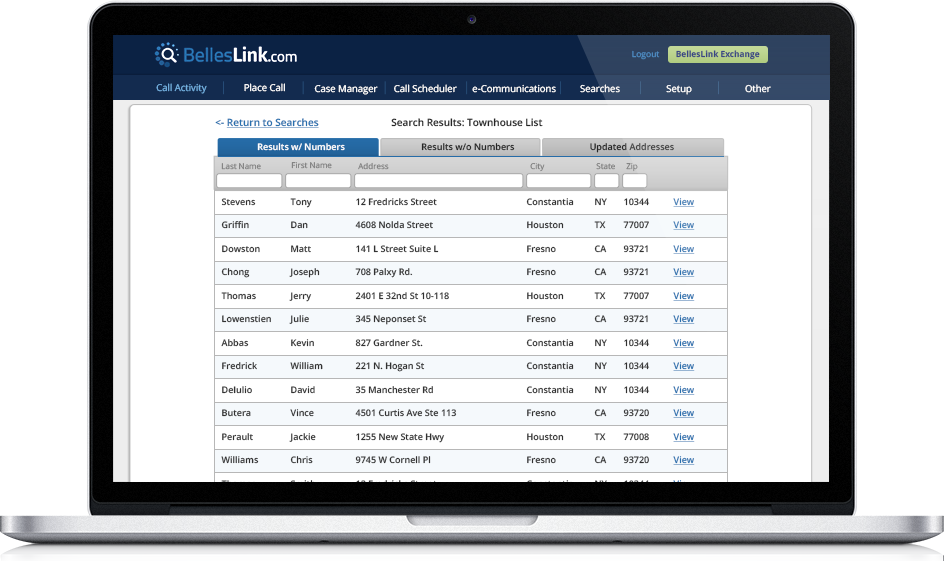Click address "345 Neponset St"
This screenshot has width=944, height=561.
pyautogui.click(x=391, y=319)
